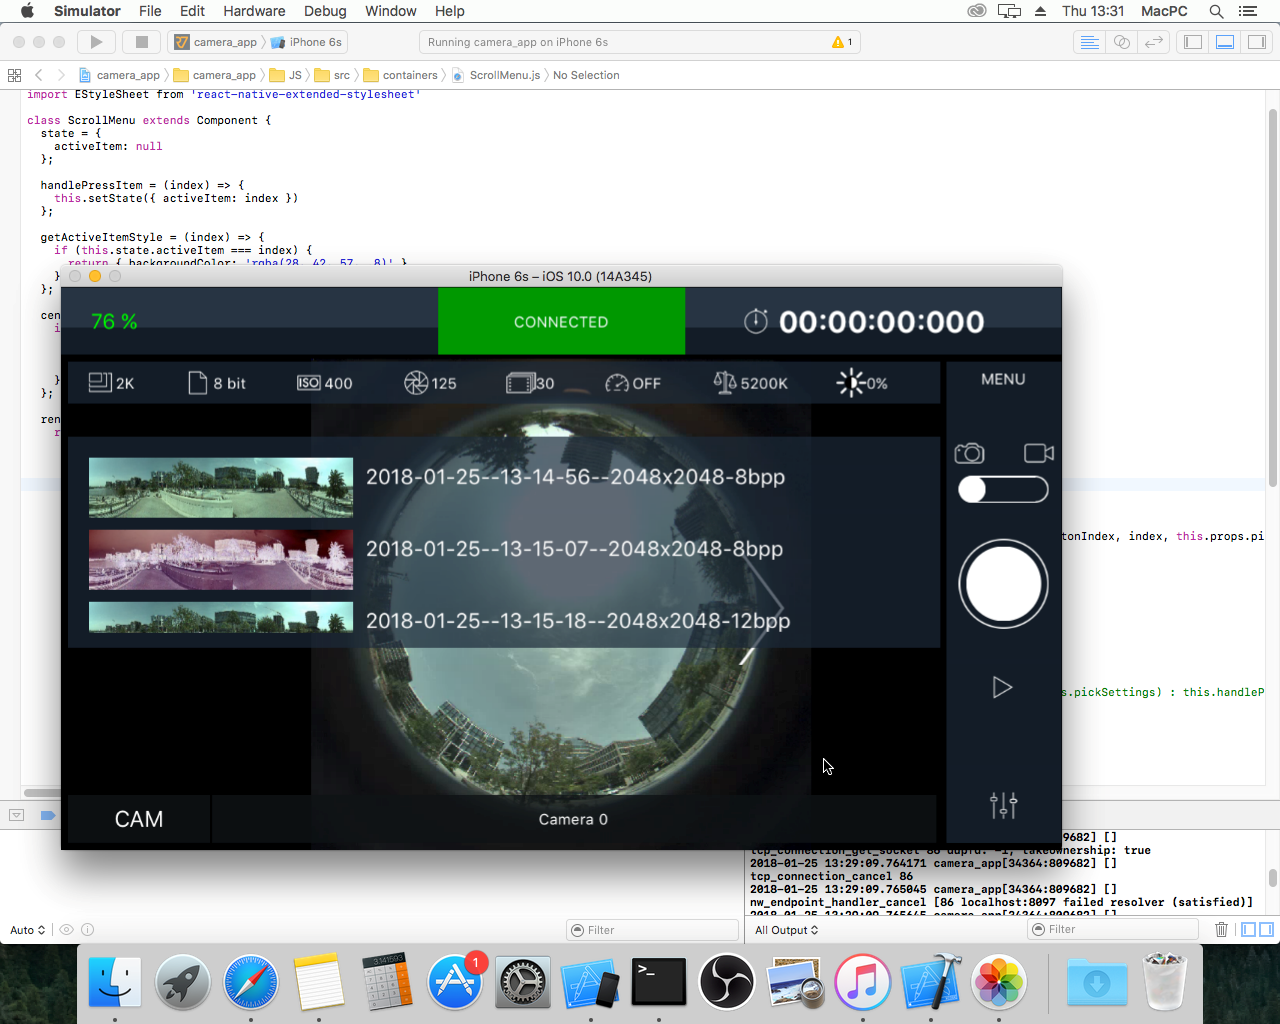This screenshot has height=1024, width=1280.
Task: Expand the ScrollMenu.js breadcrumb
Action: click(496, 75)
